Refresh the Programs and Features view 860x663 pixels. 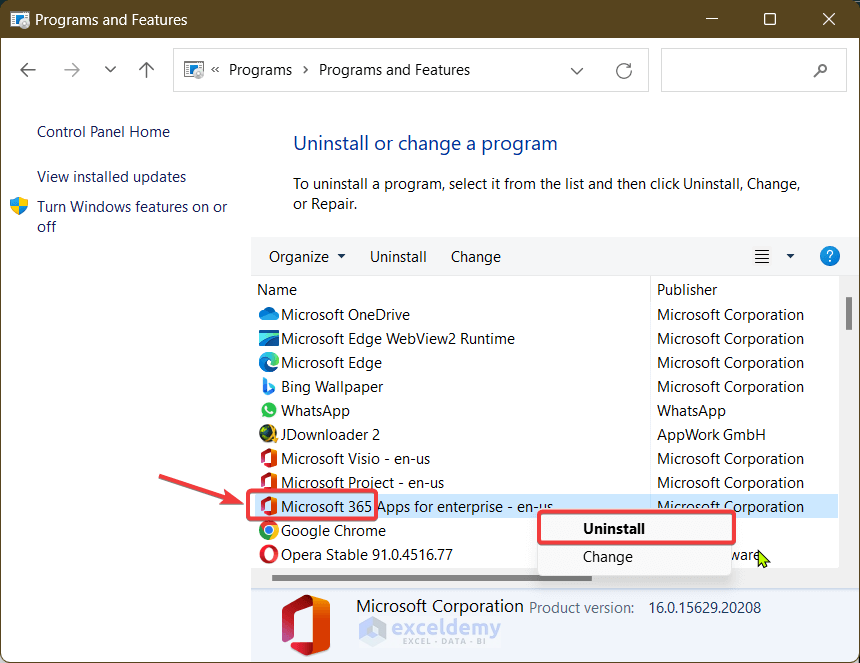(624, 71)
